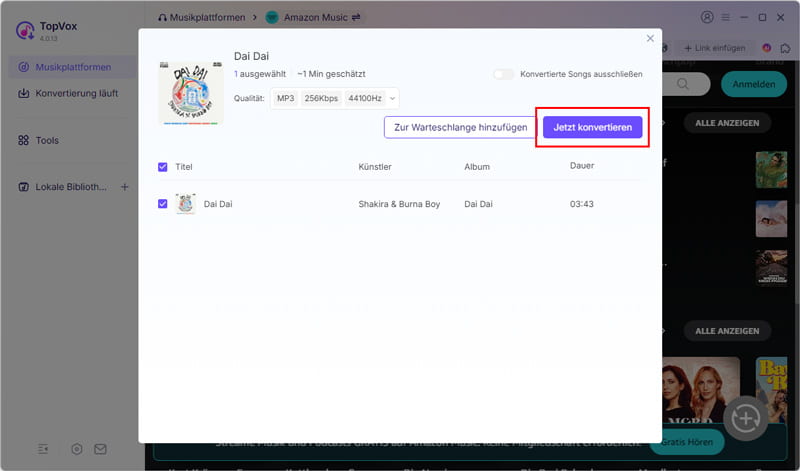Open the user account icon

pos(707,17)
